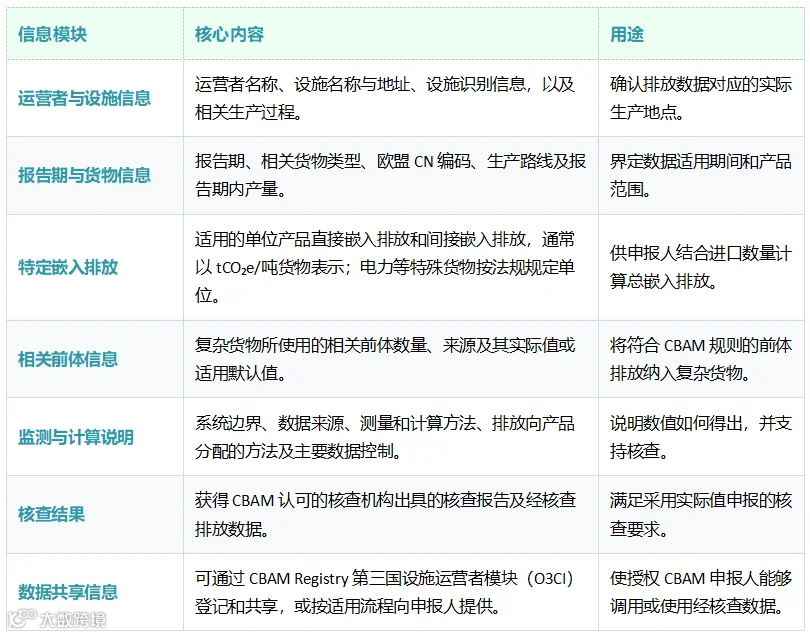Click the 运营者与设施信息 row label
The image size is (810, 635).
click(84, 98)
